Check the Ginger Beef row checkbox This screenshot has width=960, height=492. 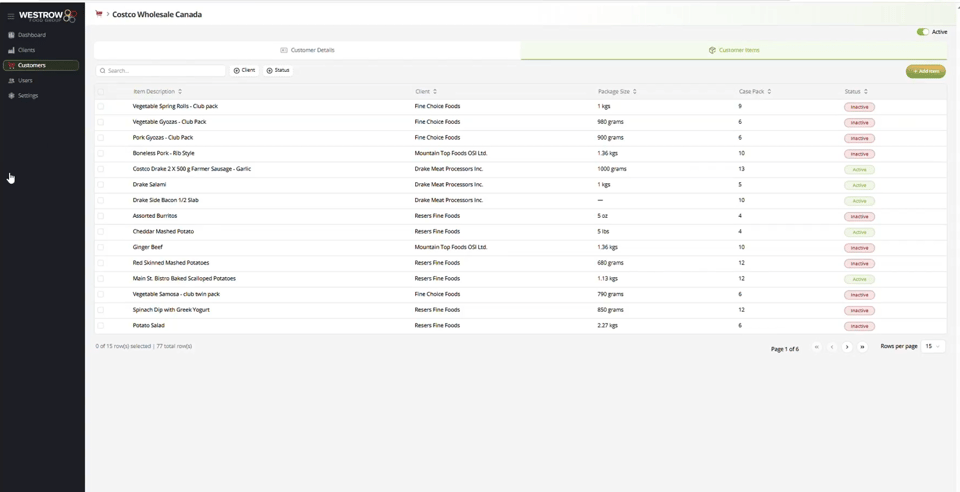[100, 247]
